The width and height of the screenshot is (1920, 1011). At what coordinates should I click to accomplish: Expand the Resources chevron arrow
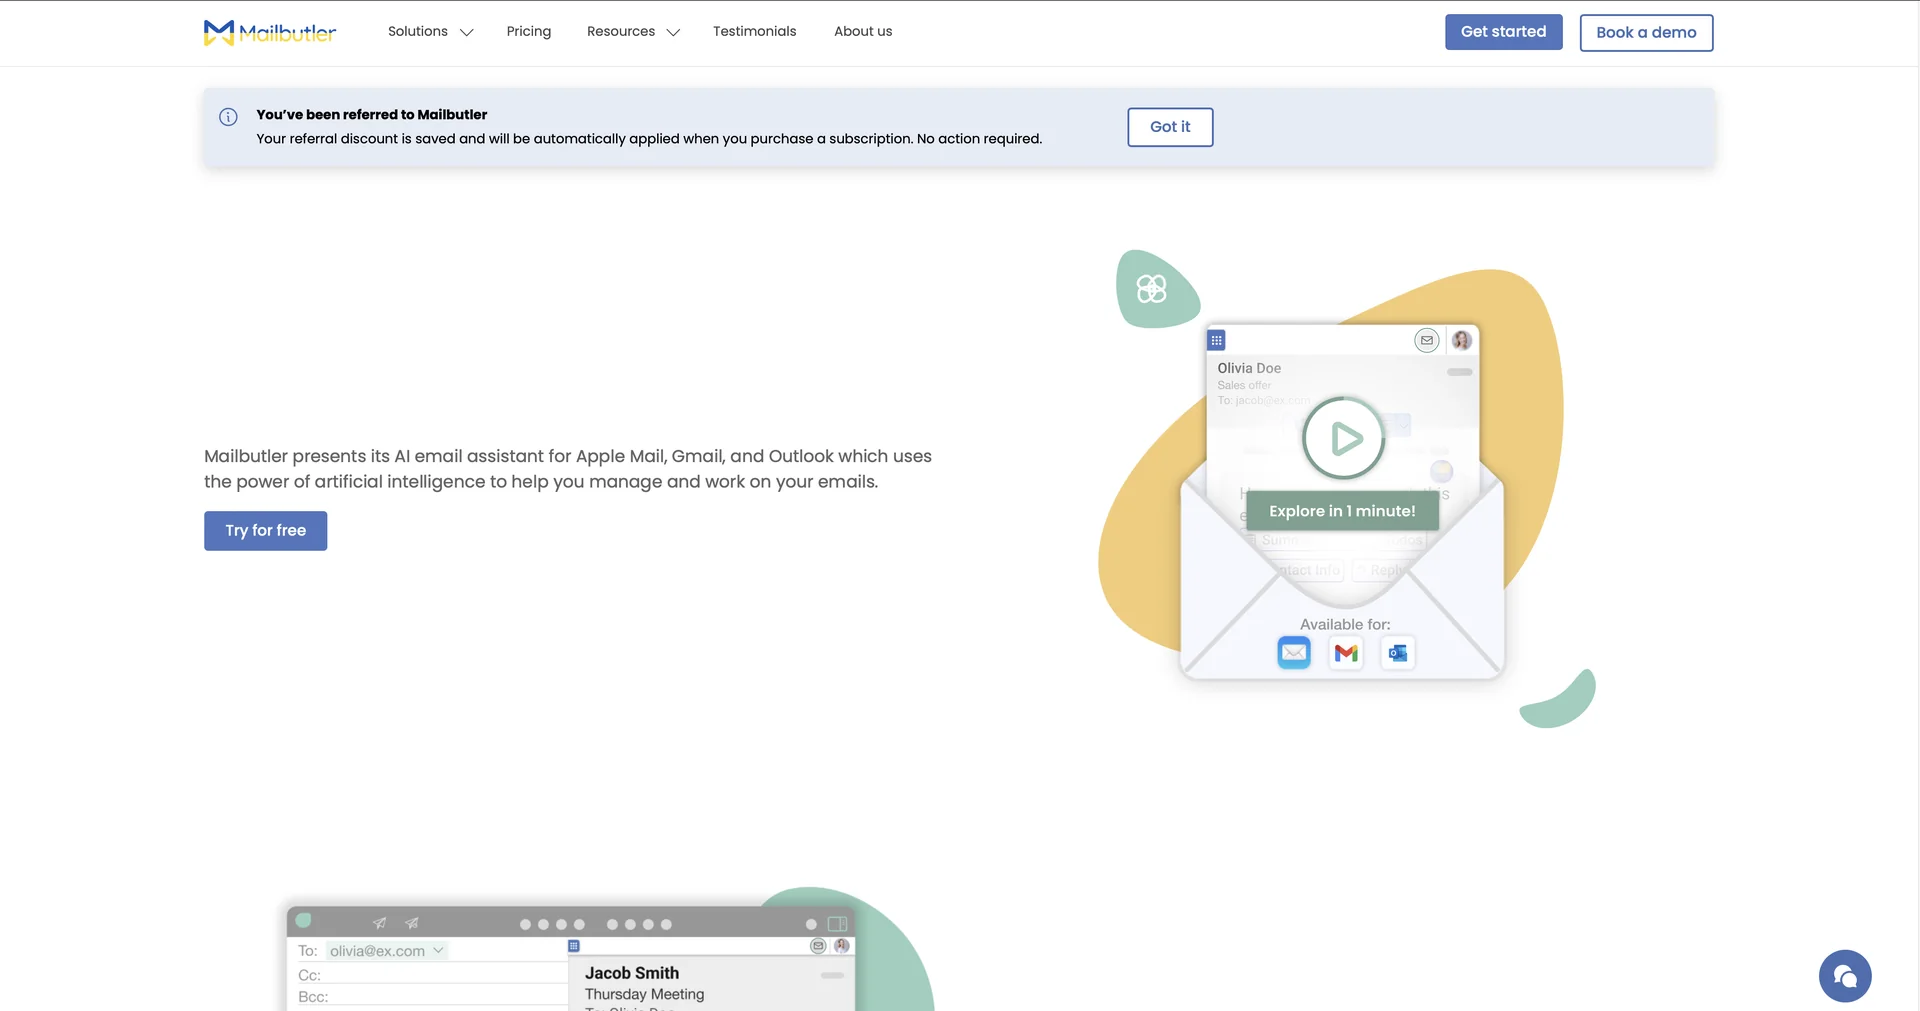tap(673, 33)
